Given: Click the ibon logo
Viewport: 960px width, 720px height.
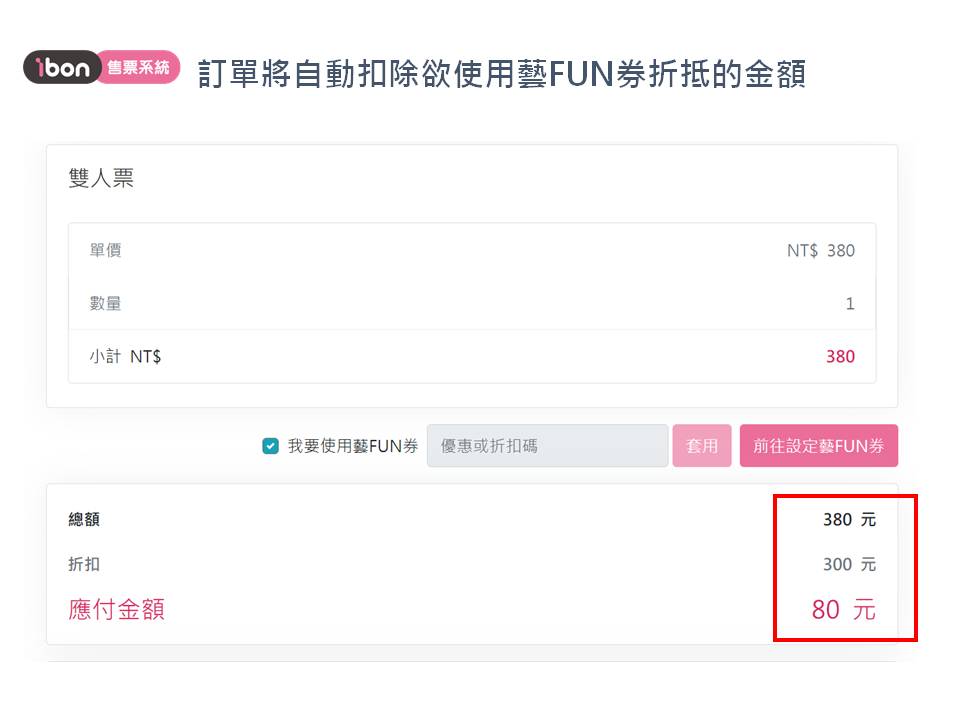Looking at the screenshot, I should pyautogui.click(x=62, y=67).
